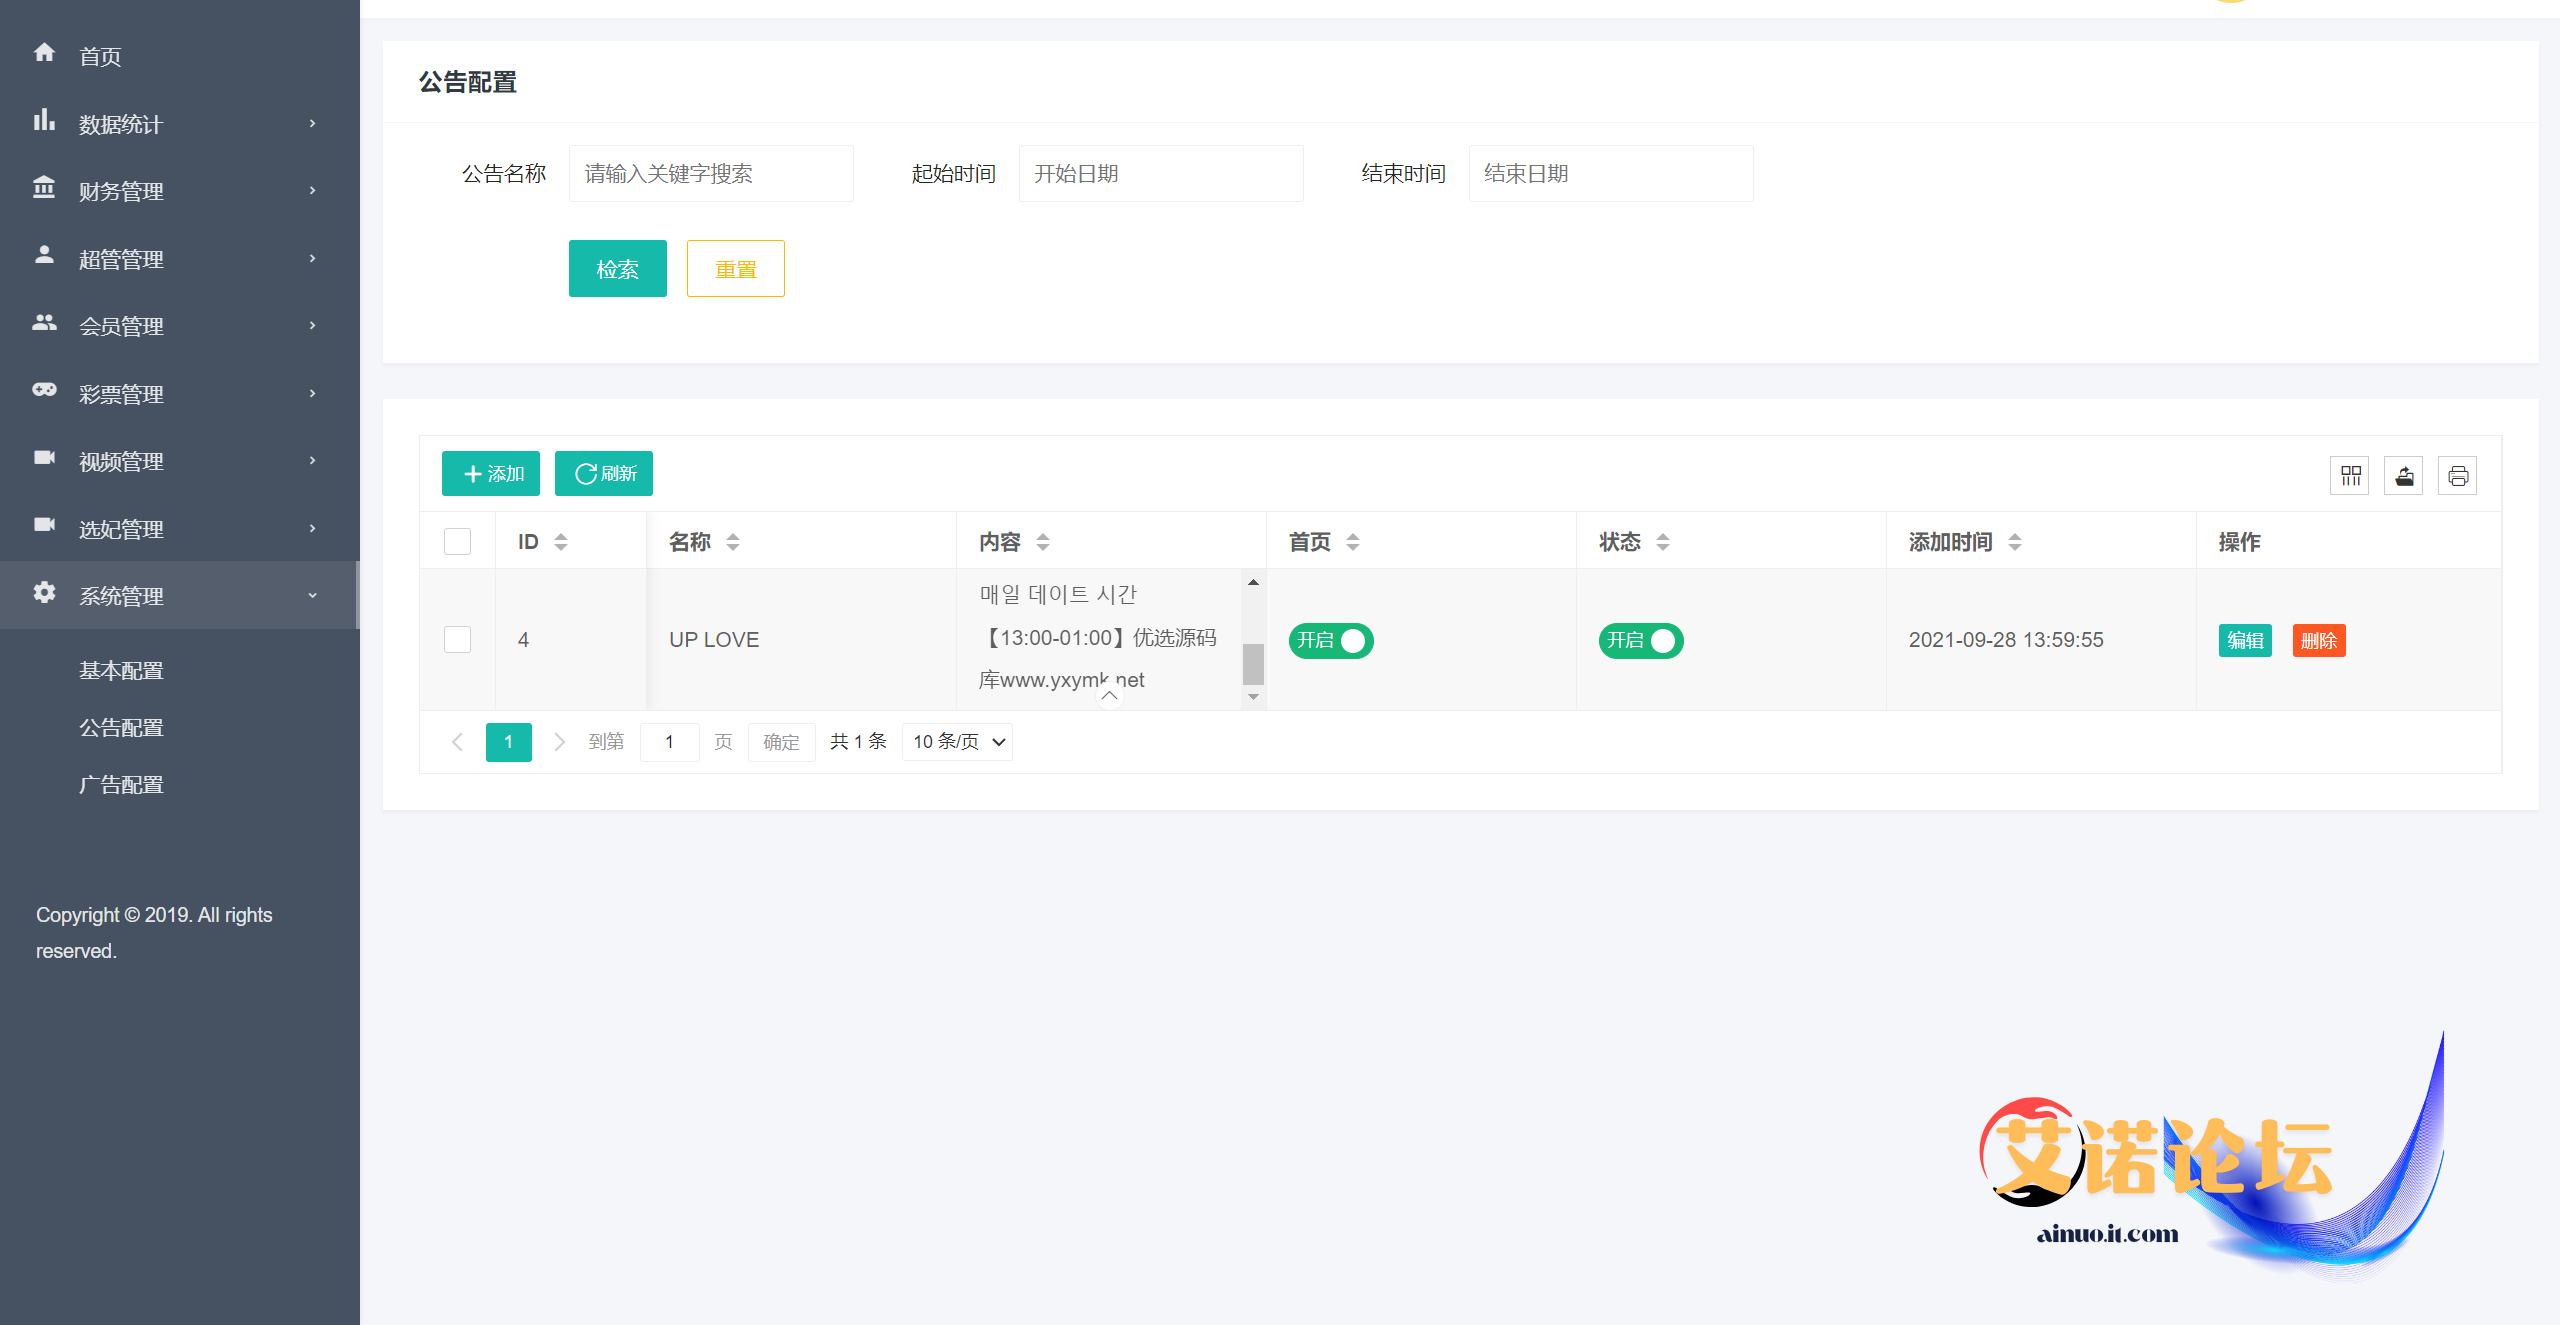Click the camera icon for 视频管理
Image resolution: width=2560 pixels, height=1325 pixels.
44,457
